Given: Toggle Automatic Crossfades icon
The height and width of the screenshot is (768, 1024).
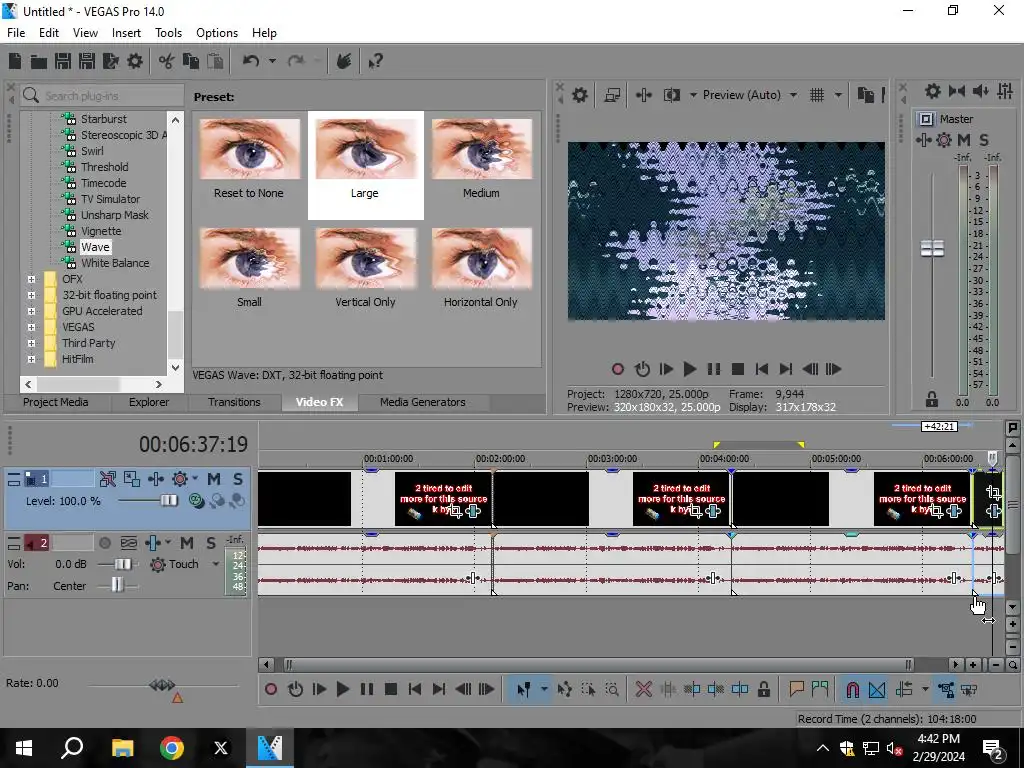Looking at the screenshot, I should point(877,690).
